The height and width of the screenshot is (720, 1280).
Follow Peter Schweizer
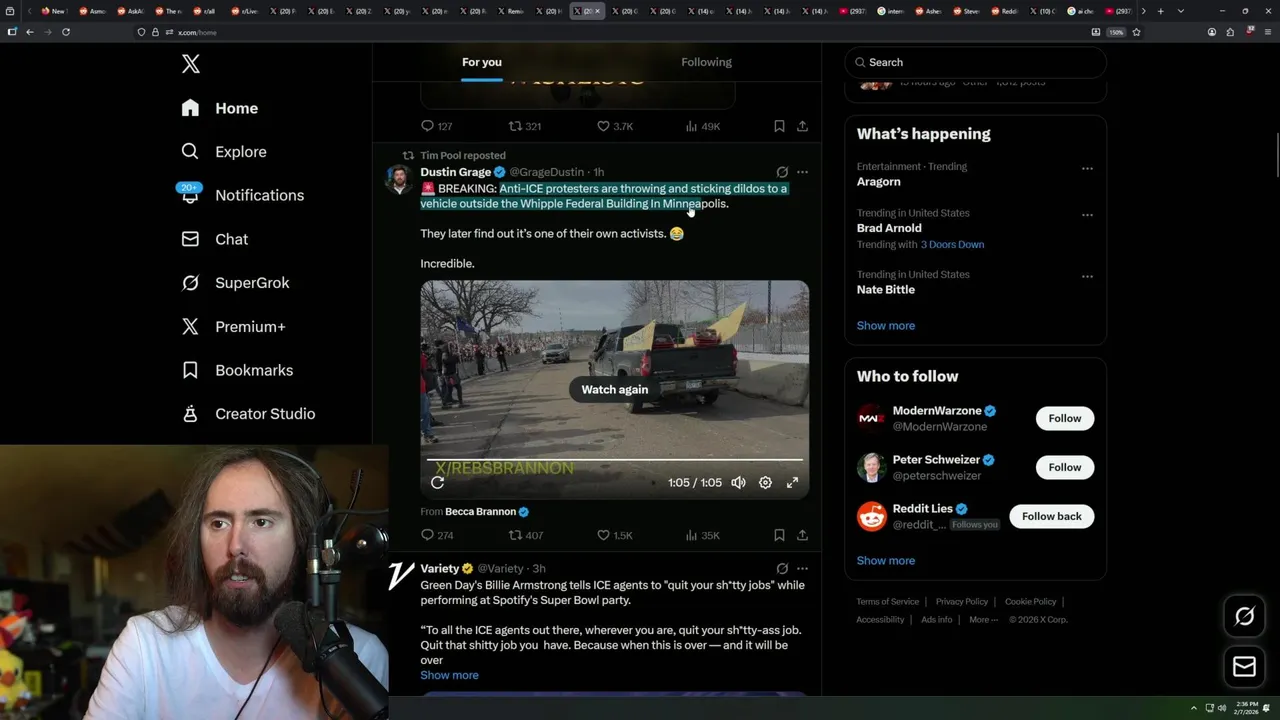(x=1065, y=467)
